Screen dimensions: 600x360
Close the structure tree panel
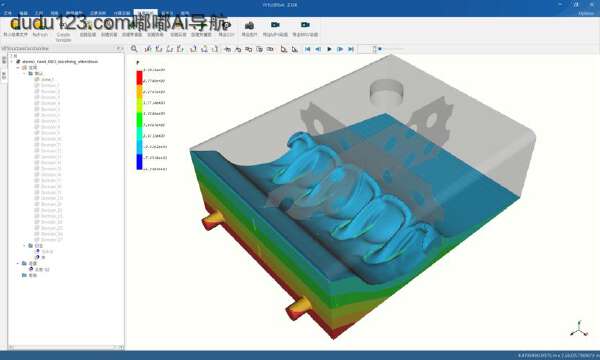pos(122,49)
